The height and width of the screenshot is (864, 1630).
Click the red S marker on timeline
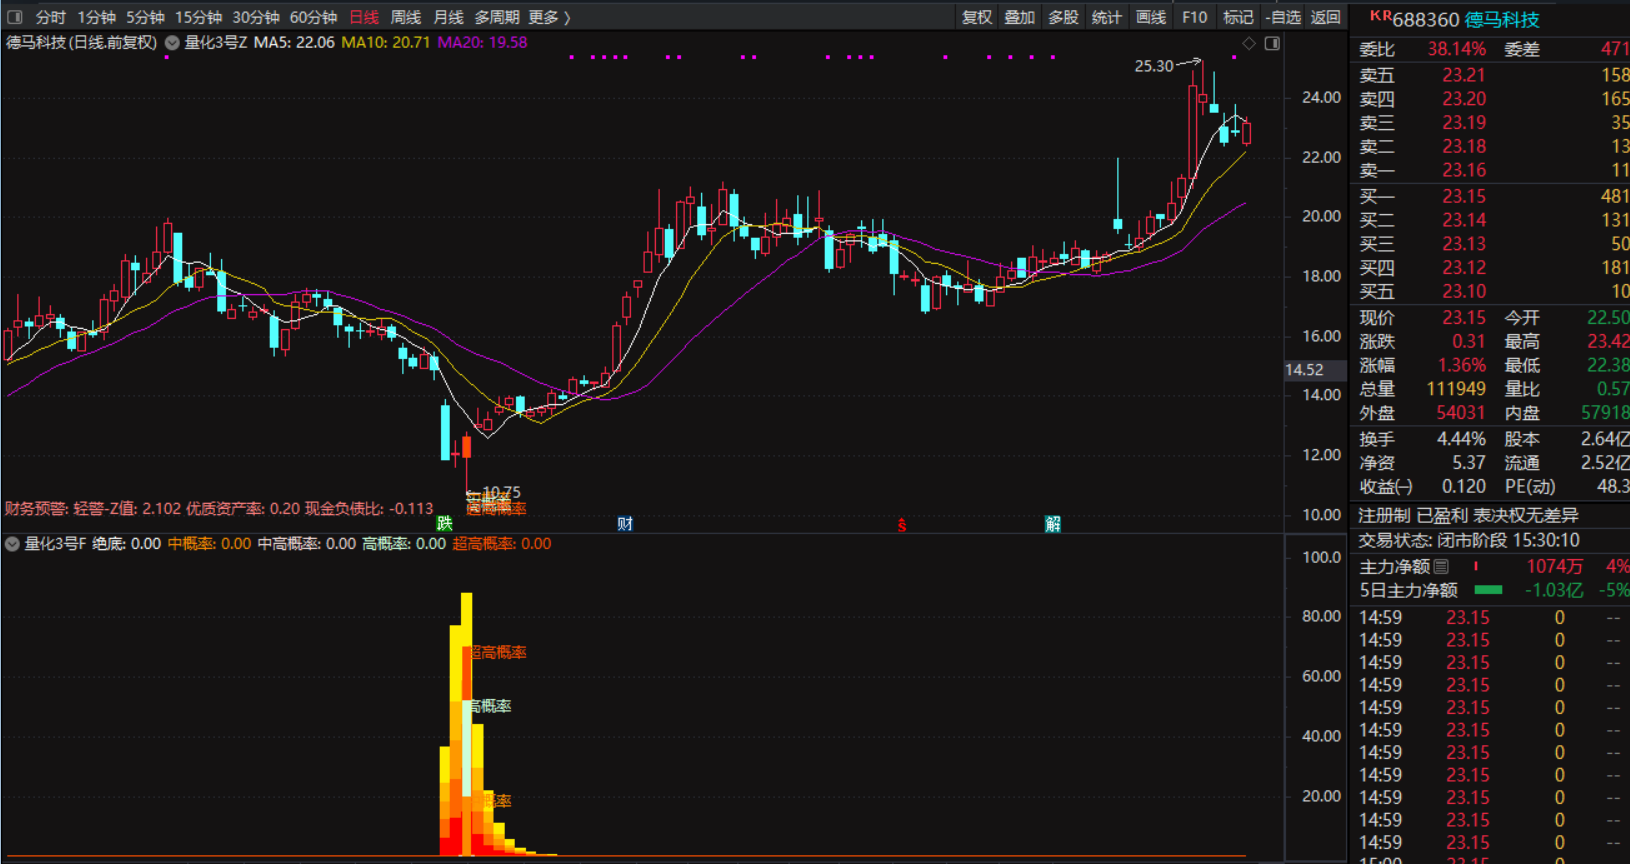902,524
